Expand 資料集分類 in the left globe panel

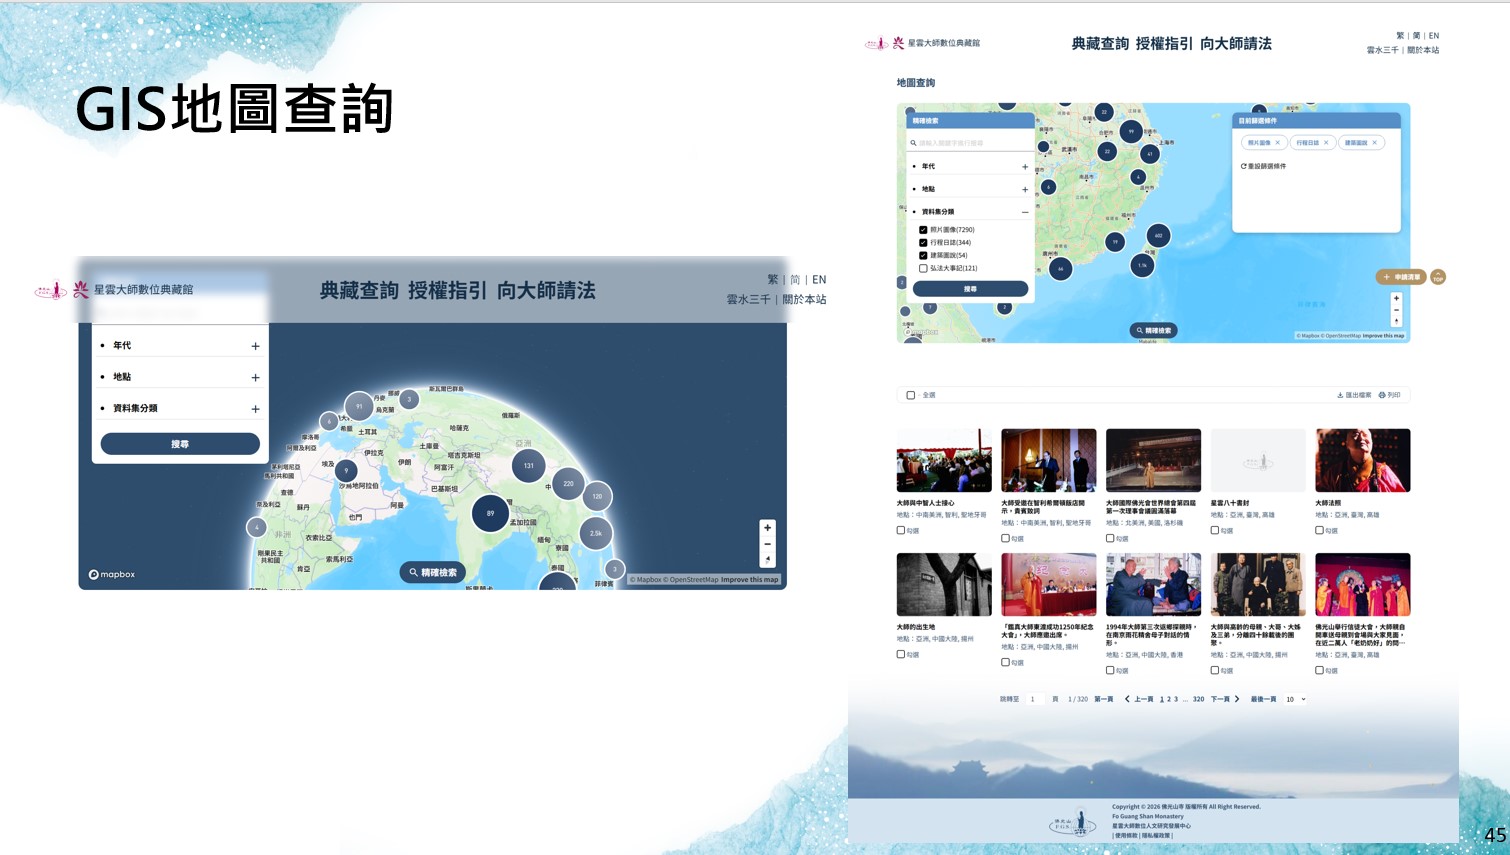point(255,409)
